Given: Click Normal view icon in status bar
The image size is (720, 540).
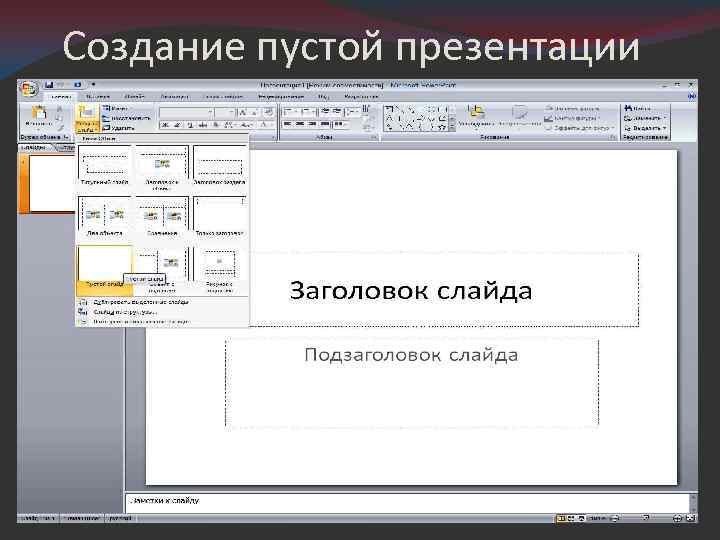Looking at the screenshot, I should (561, 518).
